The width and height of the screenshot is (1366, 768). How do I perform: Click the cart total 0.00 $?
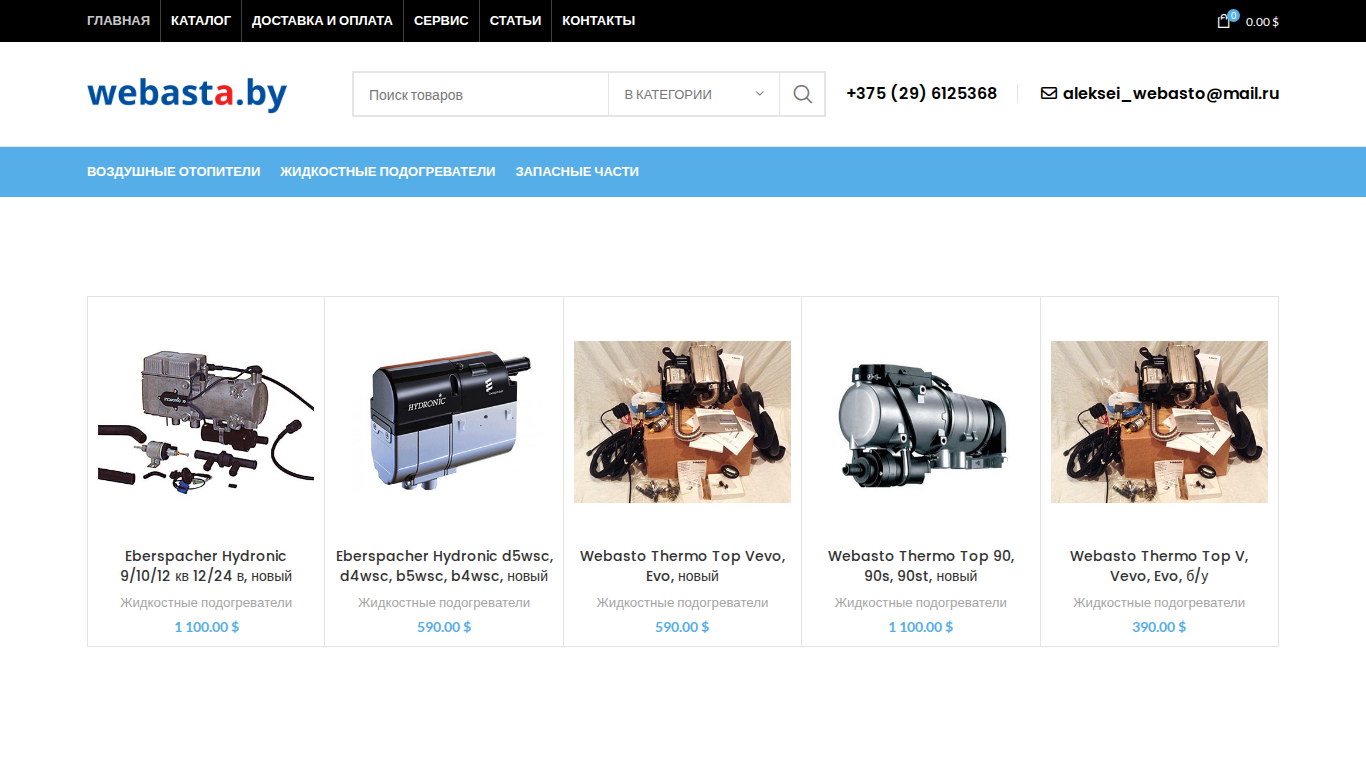click(1262, 22)
